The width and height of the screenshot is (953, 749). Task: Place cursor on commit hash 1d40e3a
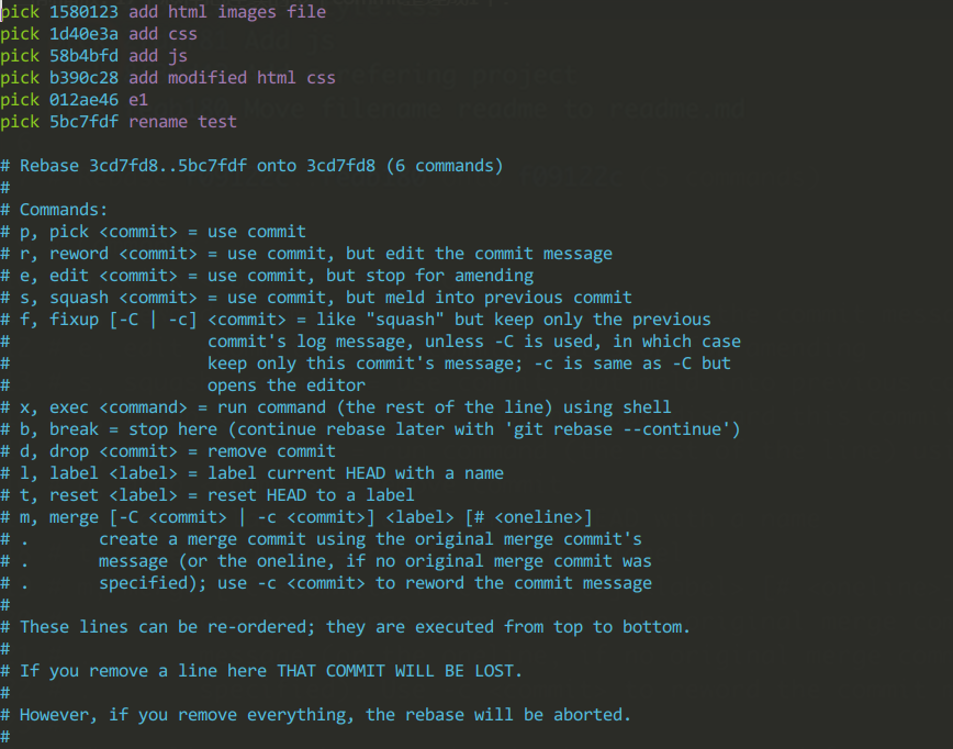84,34
